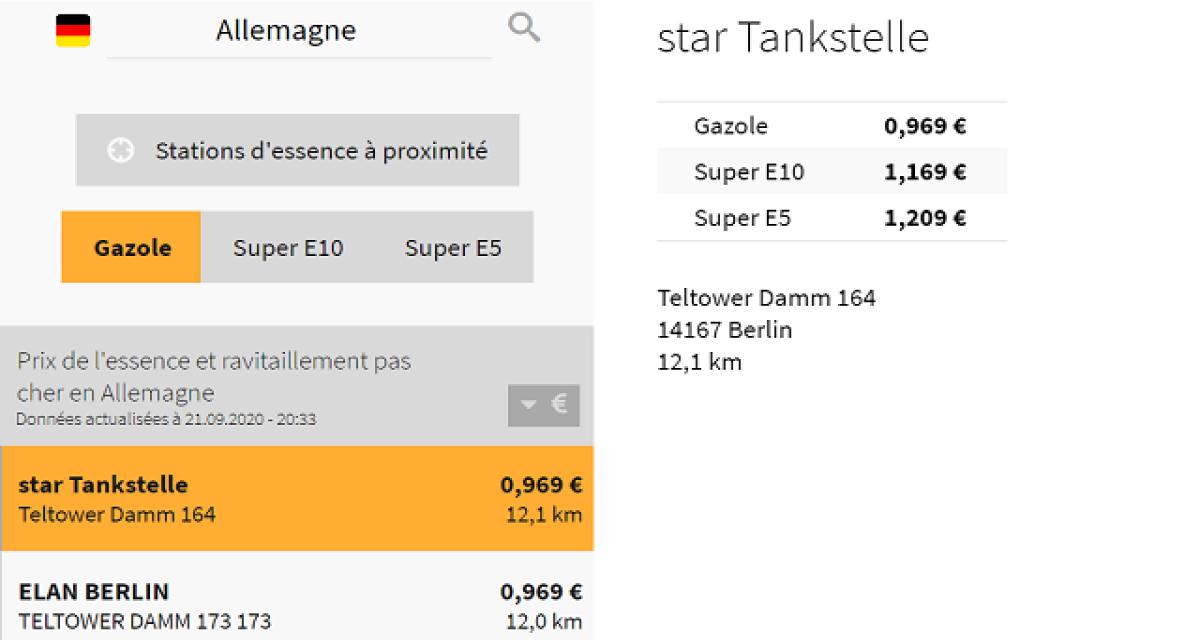Click Stations d'essence à proximité button

point(297,151)
